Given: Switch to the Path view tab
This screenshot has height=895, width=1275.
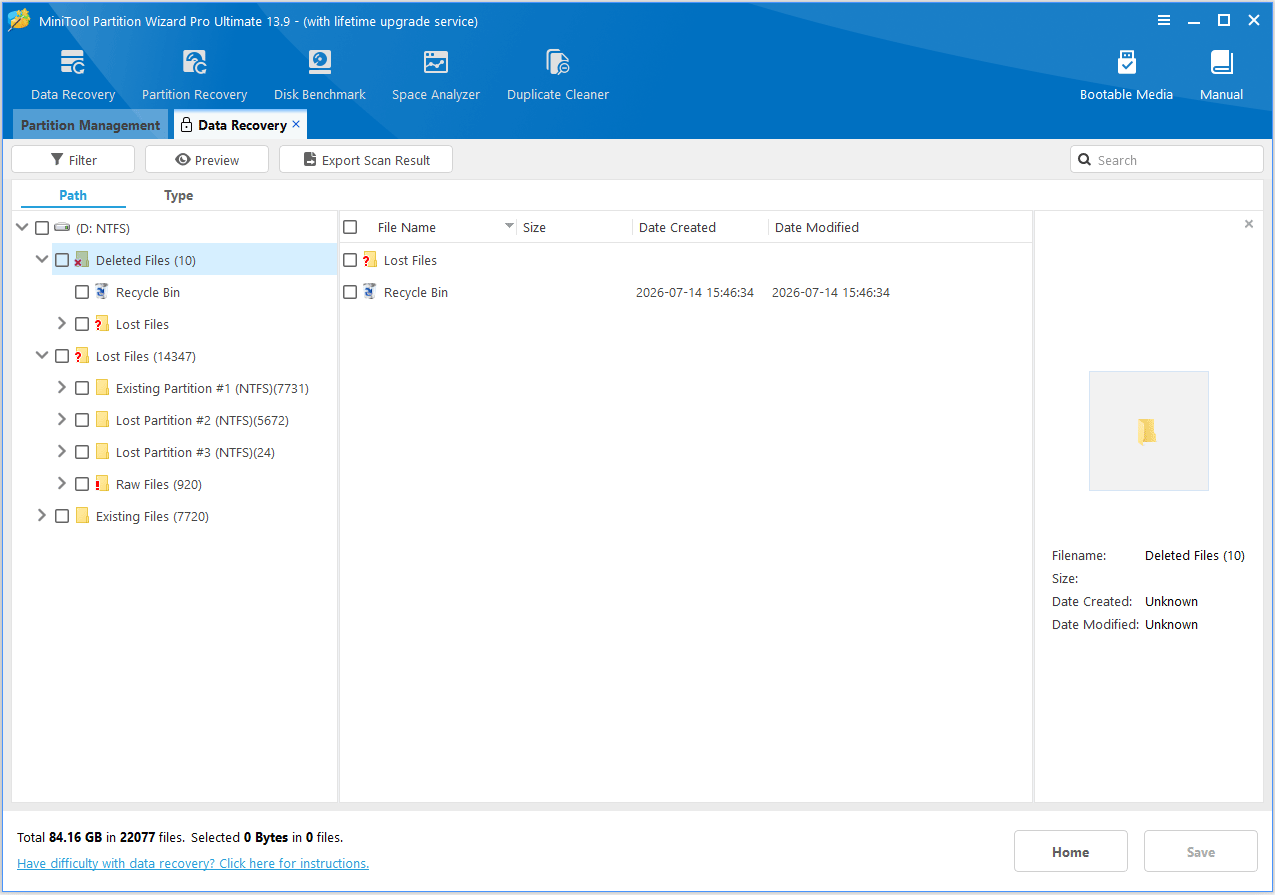Looking at the screenshot, I should pyautogui.click(x=73, y=195).
